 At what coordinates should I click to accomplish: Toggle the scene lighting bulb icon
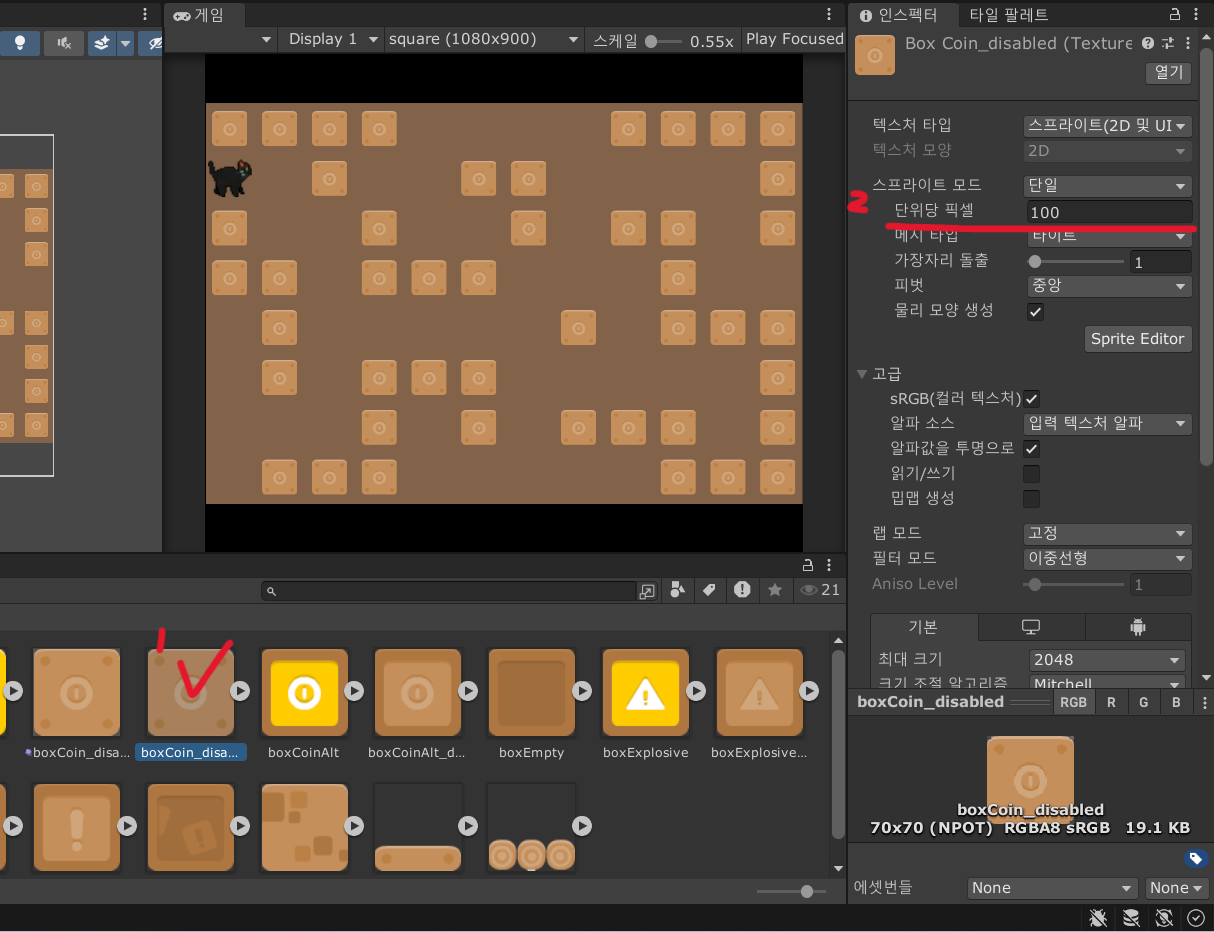click(19, 42)
